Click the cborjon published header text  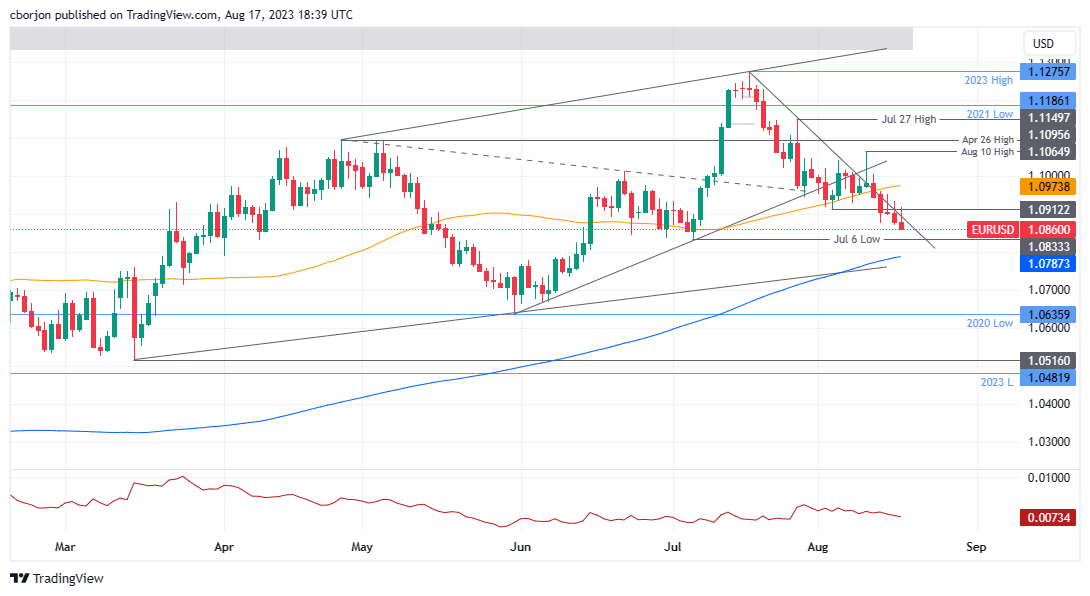(182, 14)
